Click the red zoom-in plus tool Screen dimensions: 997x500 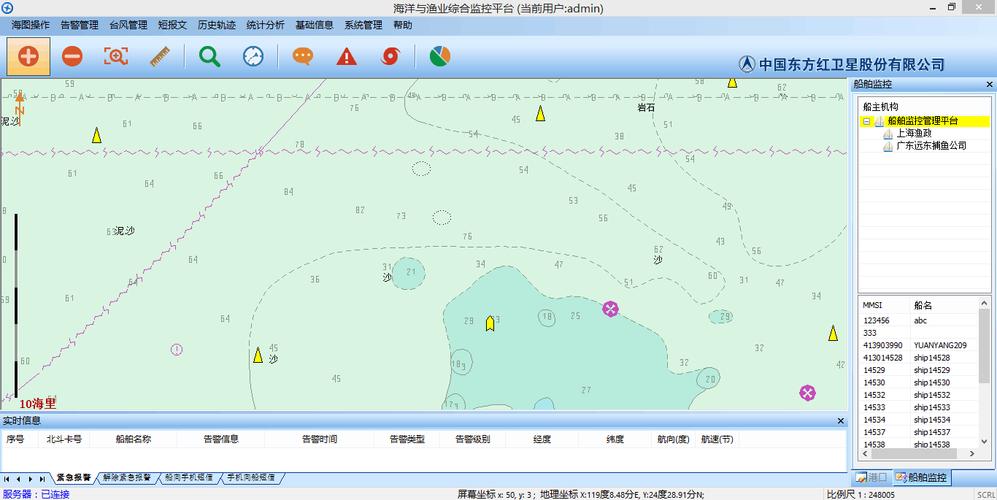[x=28, y=56]
